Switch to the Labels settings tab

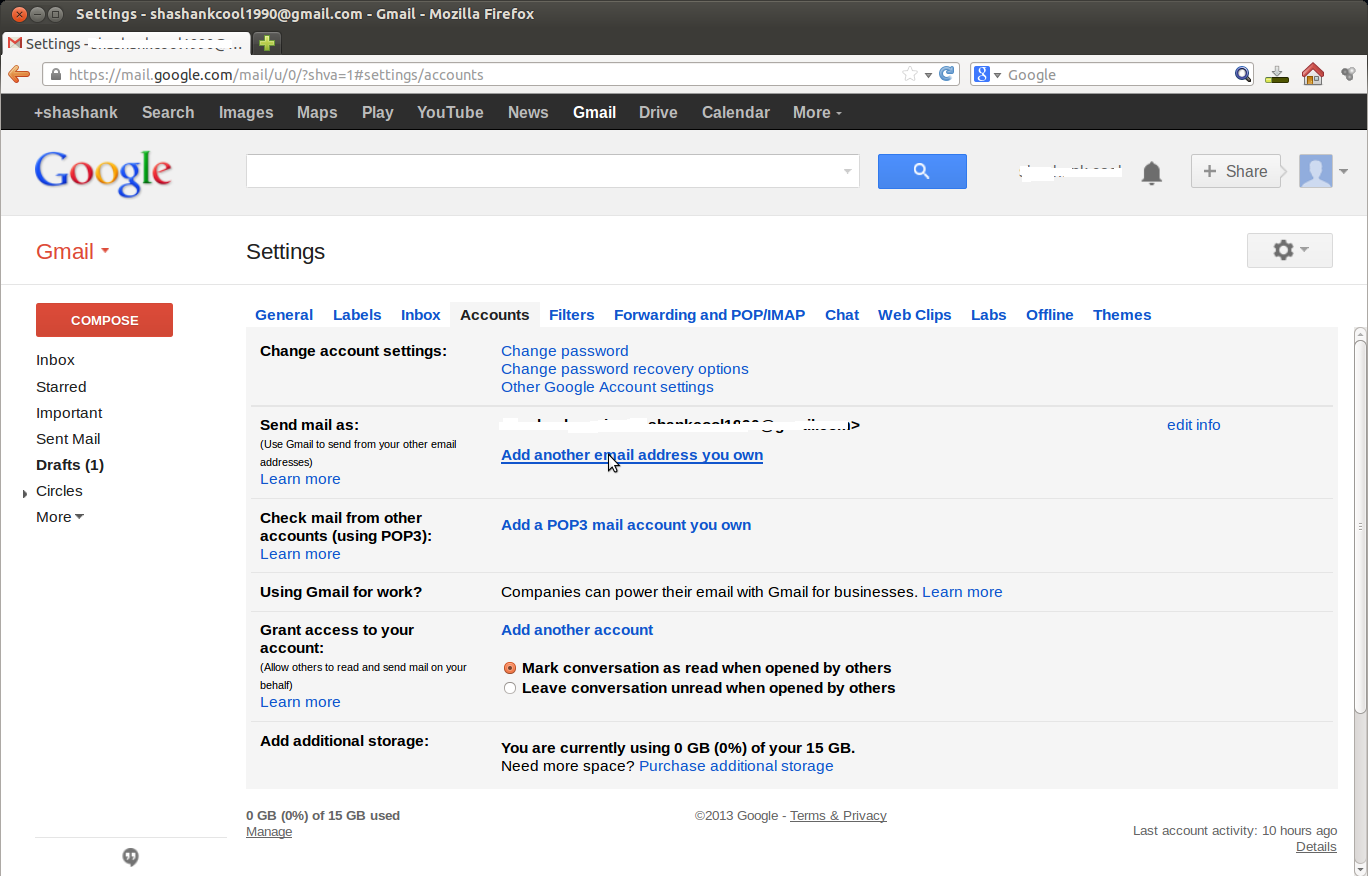coord(357,315)
